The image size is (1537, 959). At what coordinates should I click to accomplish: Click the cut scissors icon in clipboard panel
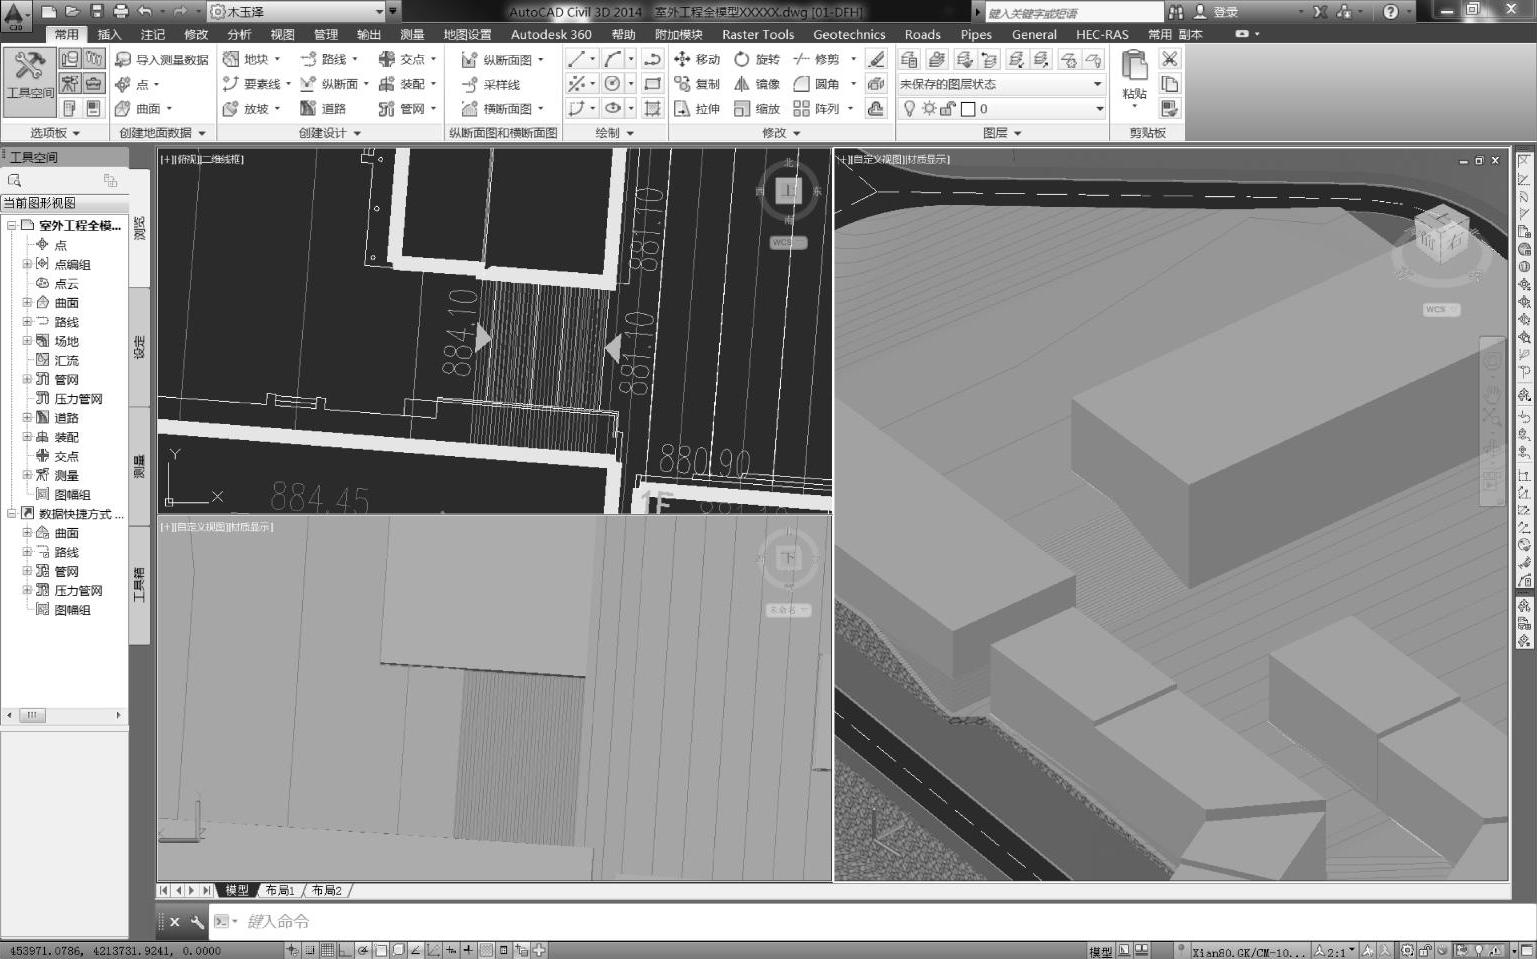(1169, 59)
